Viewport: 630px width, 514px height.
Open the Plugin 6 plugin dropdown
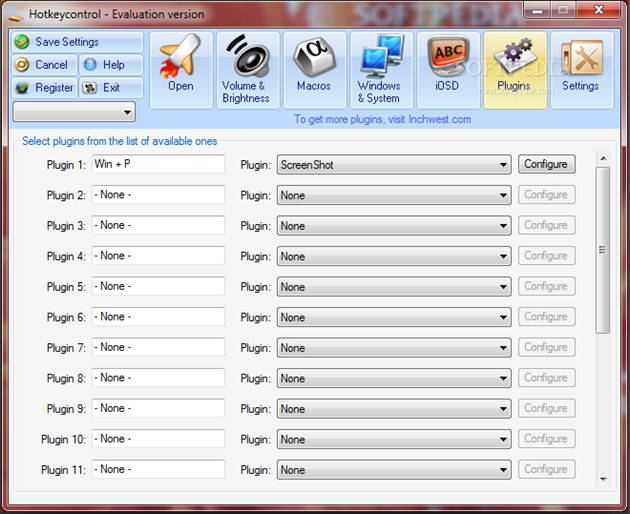click(x=394, y=317)
